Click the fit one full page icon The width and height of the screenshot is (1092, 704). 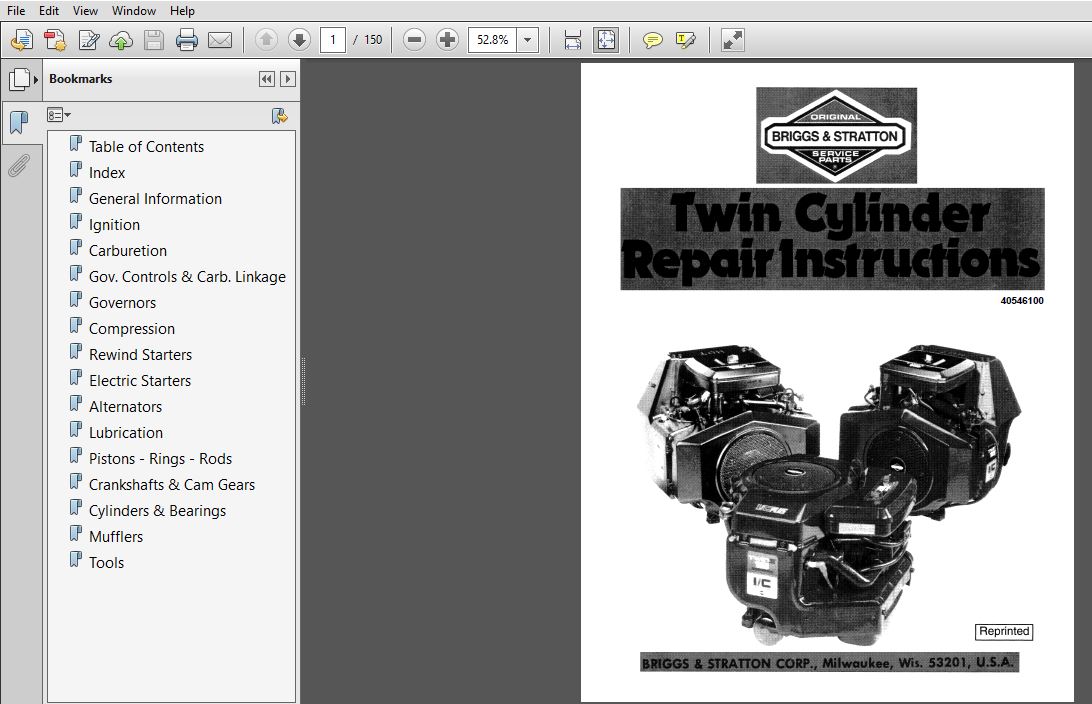[x=606, y=40]
